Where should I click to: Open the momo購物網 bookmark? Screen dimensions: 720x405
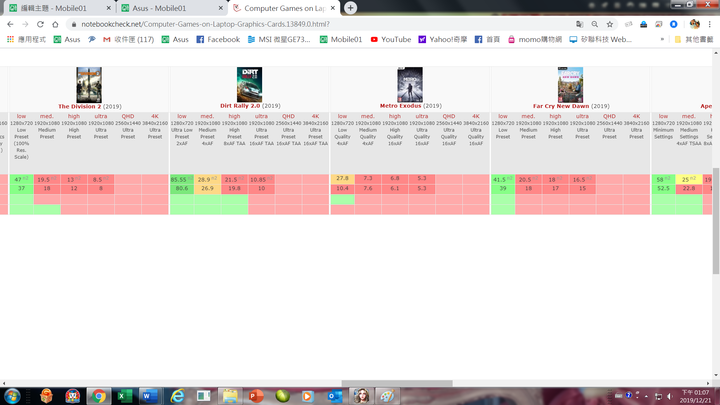535,39
